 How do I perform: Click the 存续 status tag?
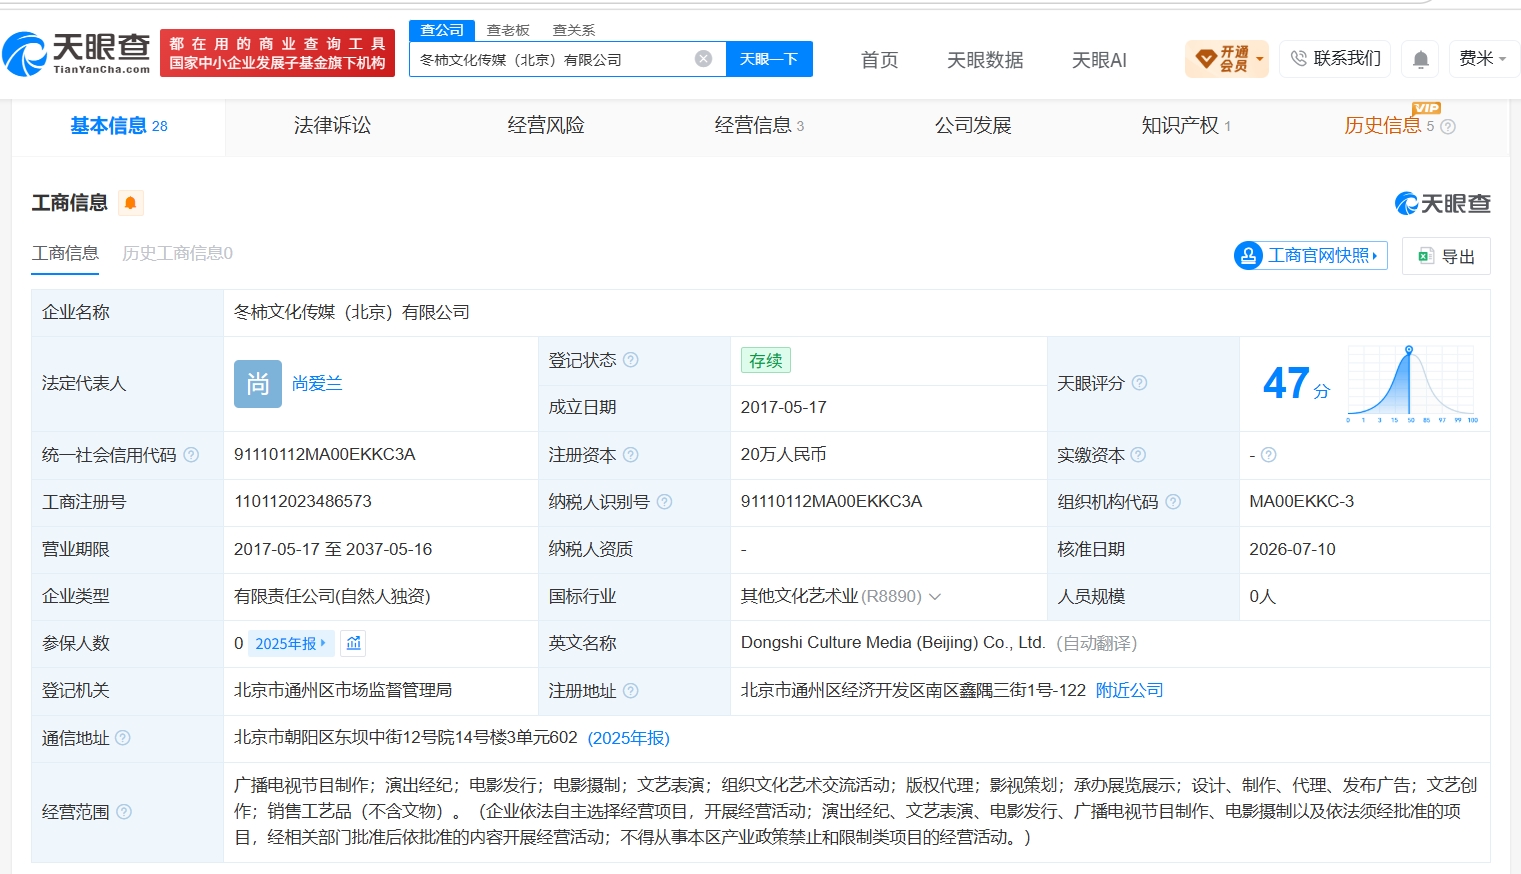[766, 360]
